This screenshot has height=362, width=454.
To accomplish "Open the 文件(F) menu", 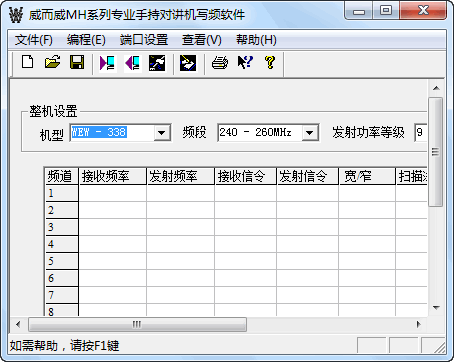I will pyautogui.click(x=33, y=40).
